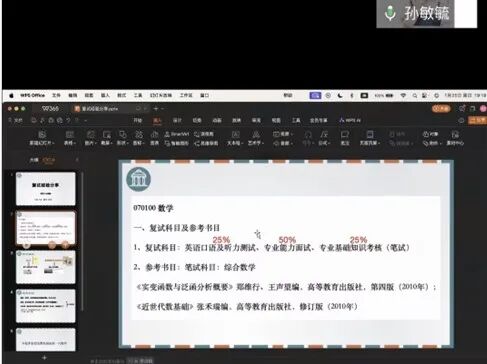This screenshot has height=364, width=487.
Task: Click the Icons library (图标) icon
Action: click(x=138, y=135)
